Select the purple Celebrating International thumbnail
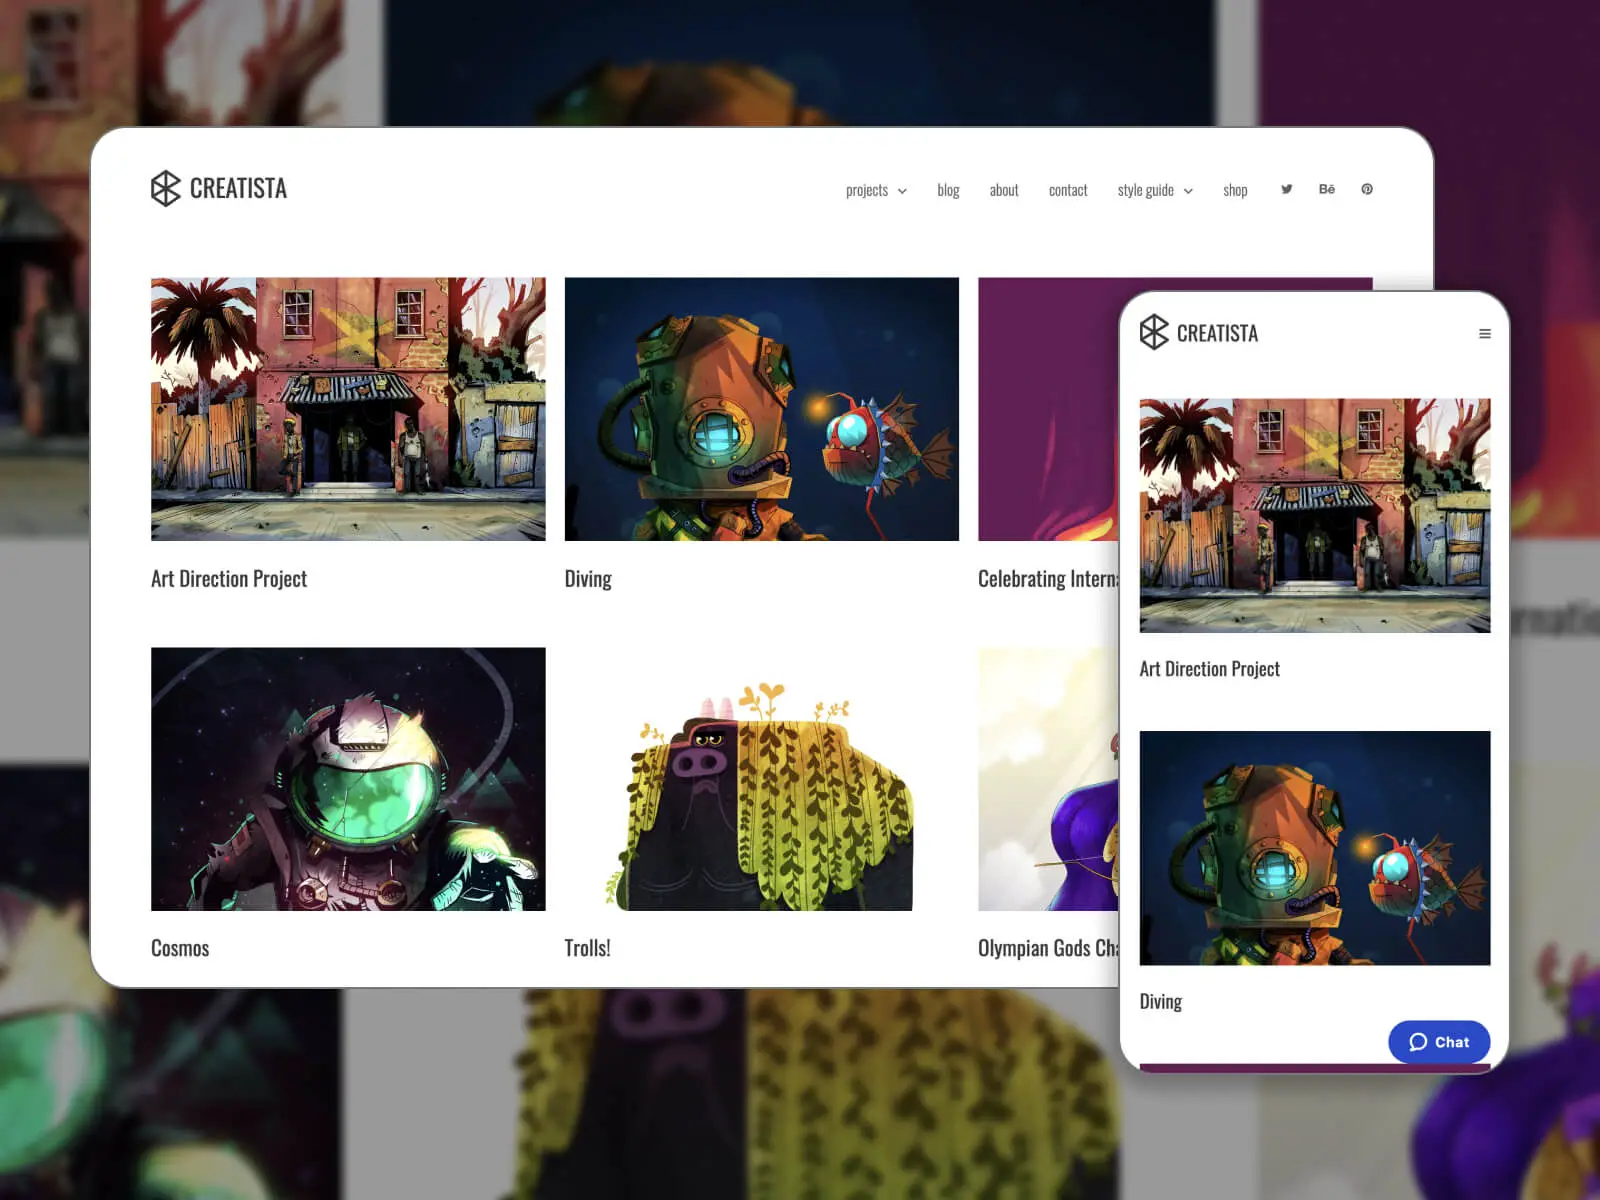Viewport: 1600px width, 1200px height. click(x=1048, y=409)
